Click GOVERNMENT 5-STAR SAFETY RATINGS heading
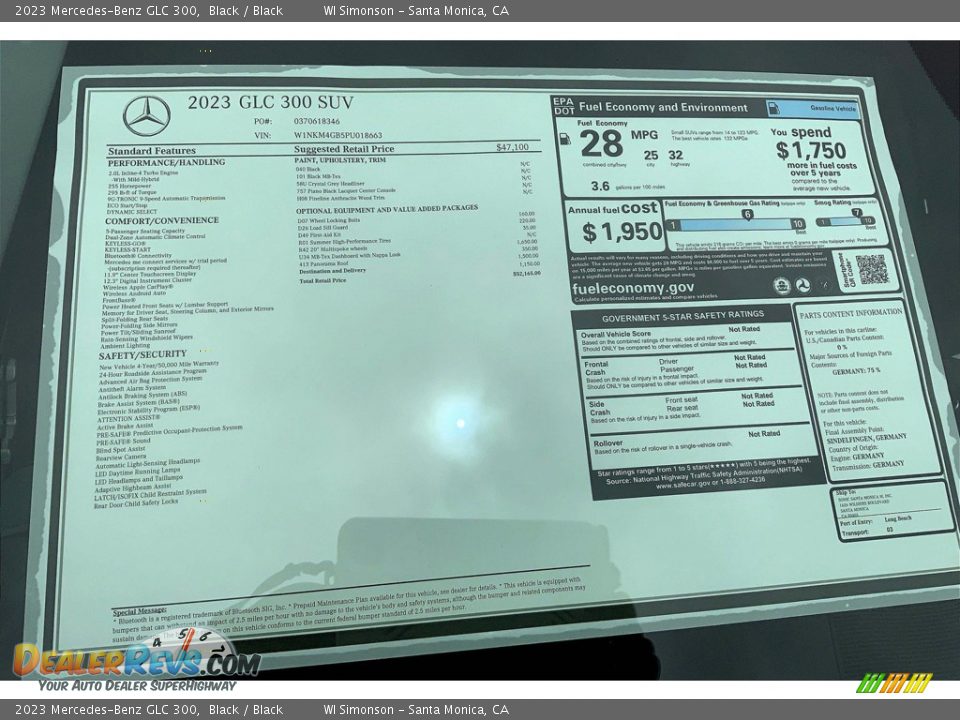The width and height of the screenshot is (960, 720). point(683,317)
